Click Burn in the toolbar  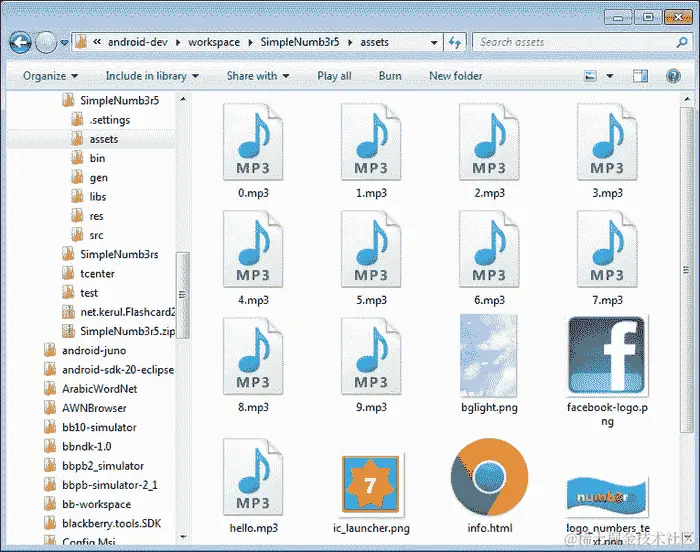point(390,76)
